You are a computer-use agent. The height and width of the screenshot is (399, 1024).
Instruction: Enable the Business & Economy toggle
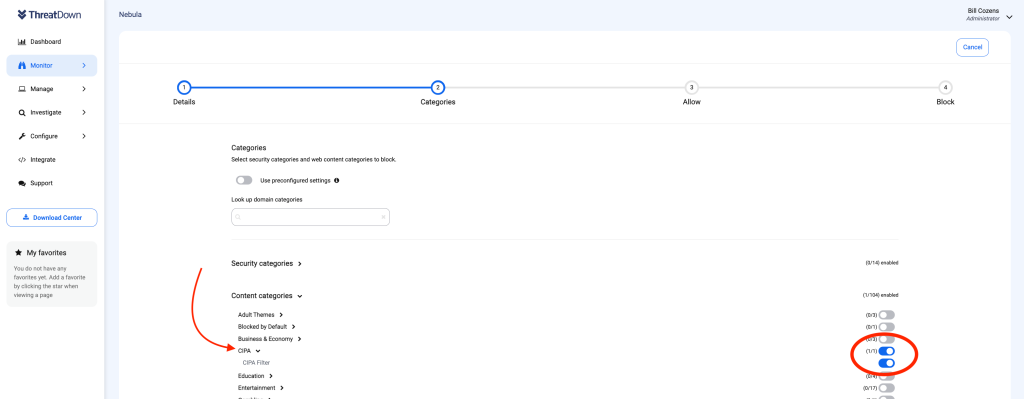point(886,339)
